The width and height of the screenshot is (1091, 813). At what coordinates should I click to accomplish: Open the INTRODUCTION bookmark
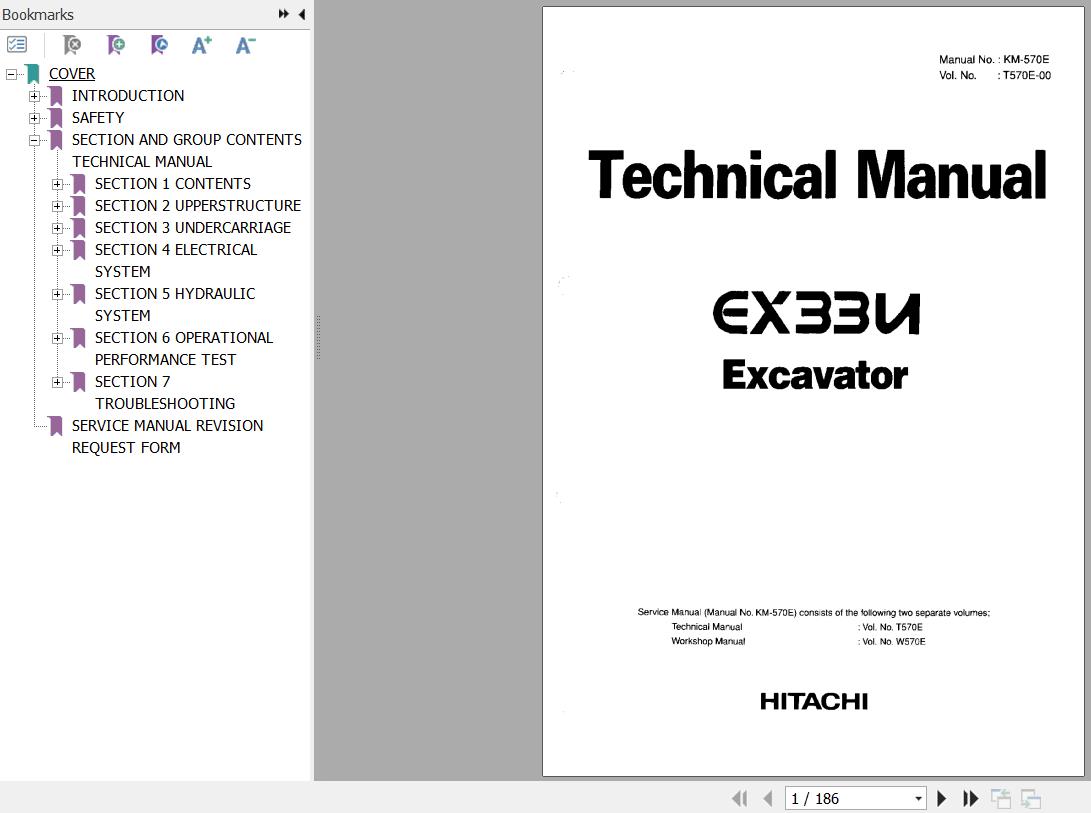[128, 96]
